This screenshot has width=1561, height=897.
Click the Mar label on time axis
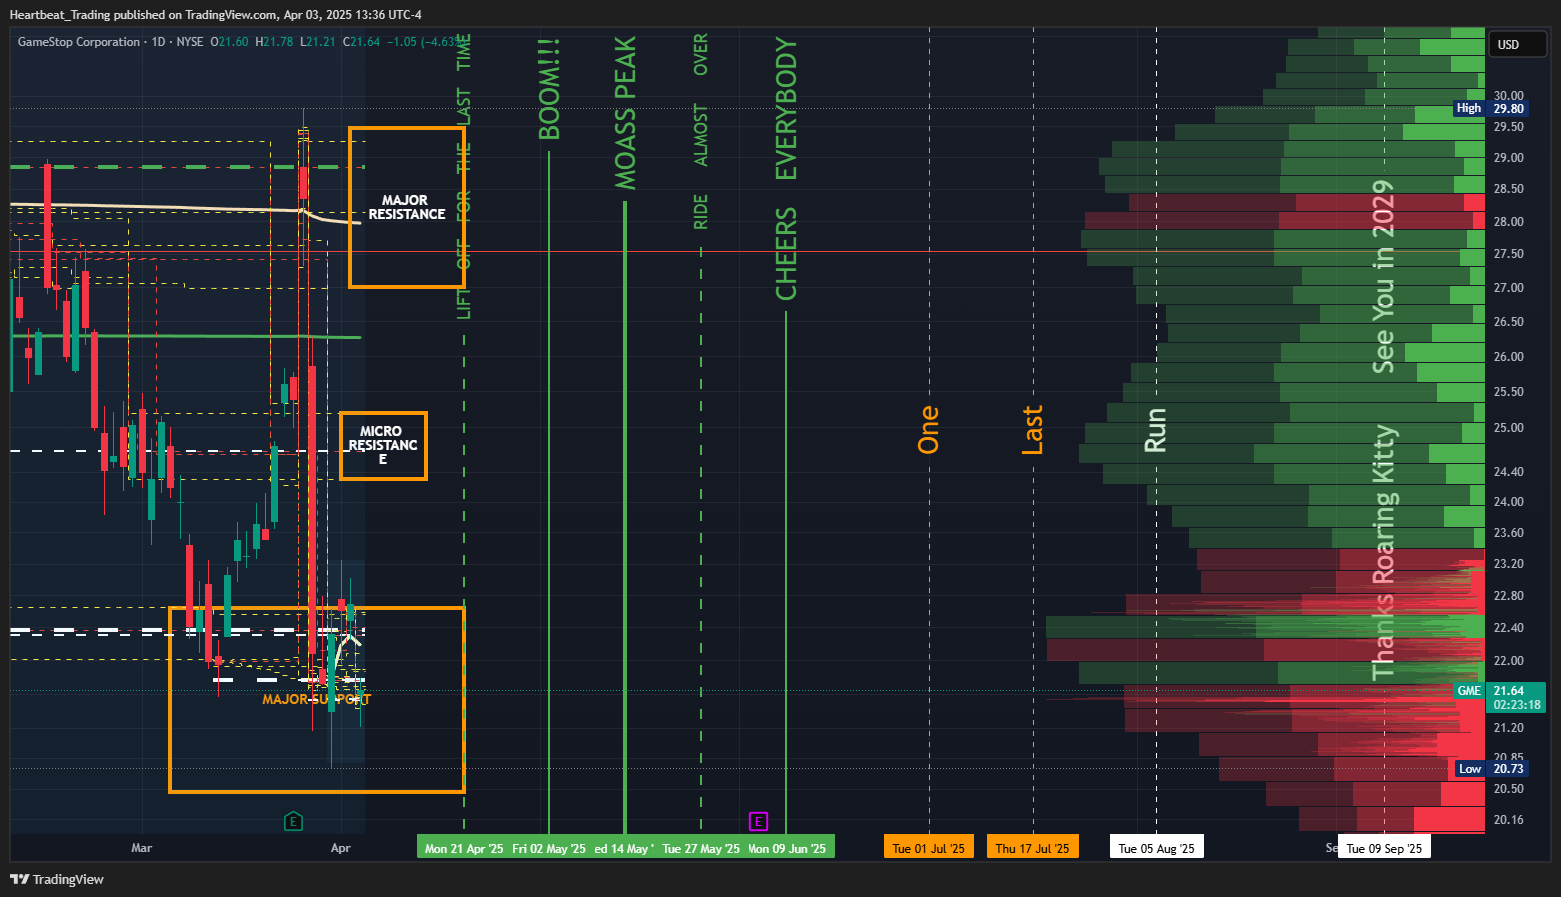tap(142, 848)
